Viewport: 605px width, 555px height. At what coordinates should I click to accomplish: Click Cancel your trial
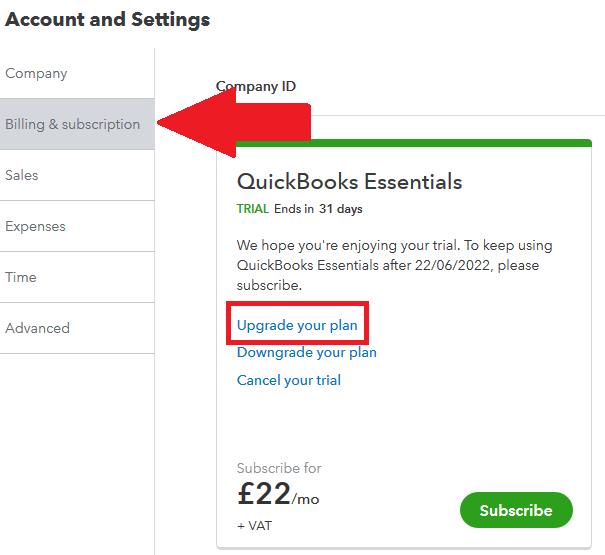pyautogui.click(x=289, y=380)
